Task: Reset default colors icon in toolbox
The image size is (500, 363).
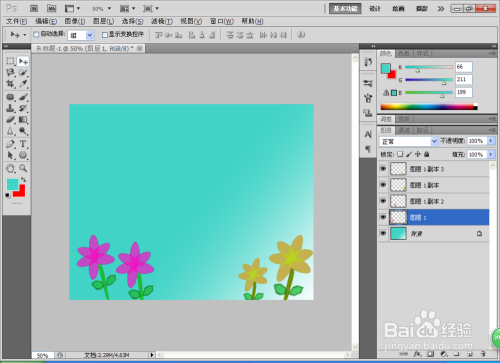Action: coord(8,195)
